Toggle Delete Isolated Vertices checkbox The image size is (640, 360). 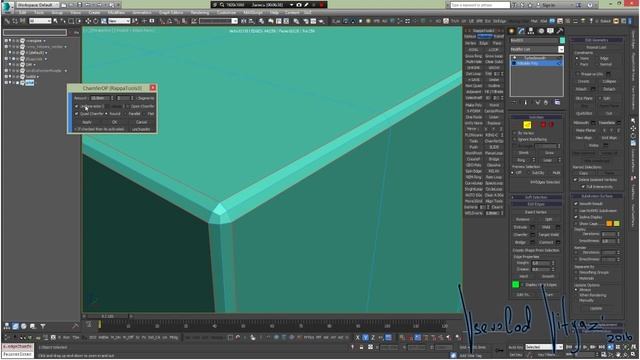click(576, 180)
